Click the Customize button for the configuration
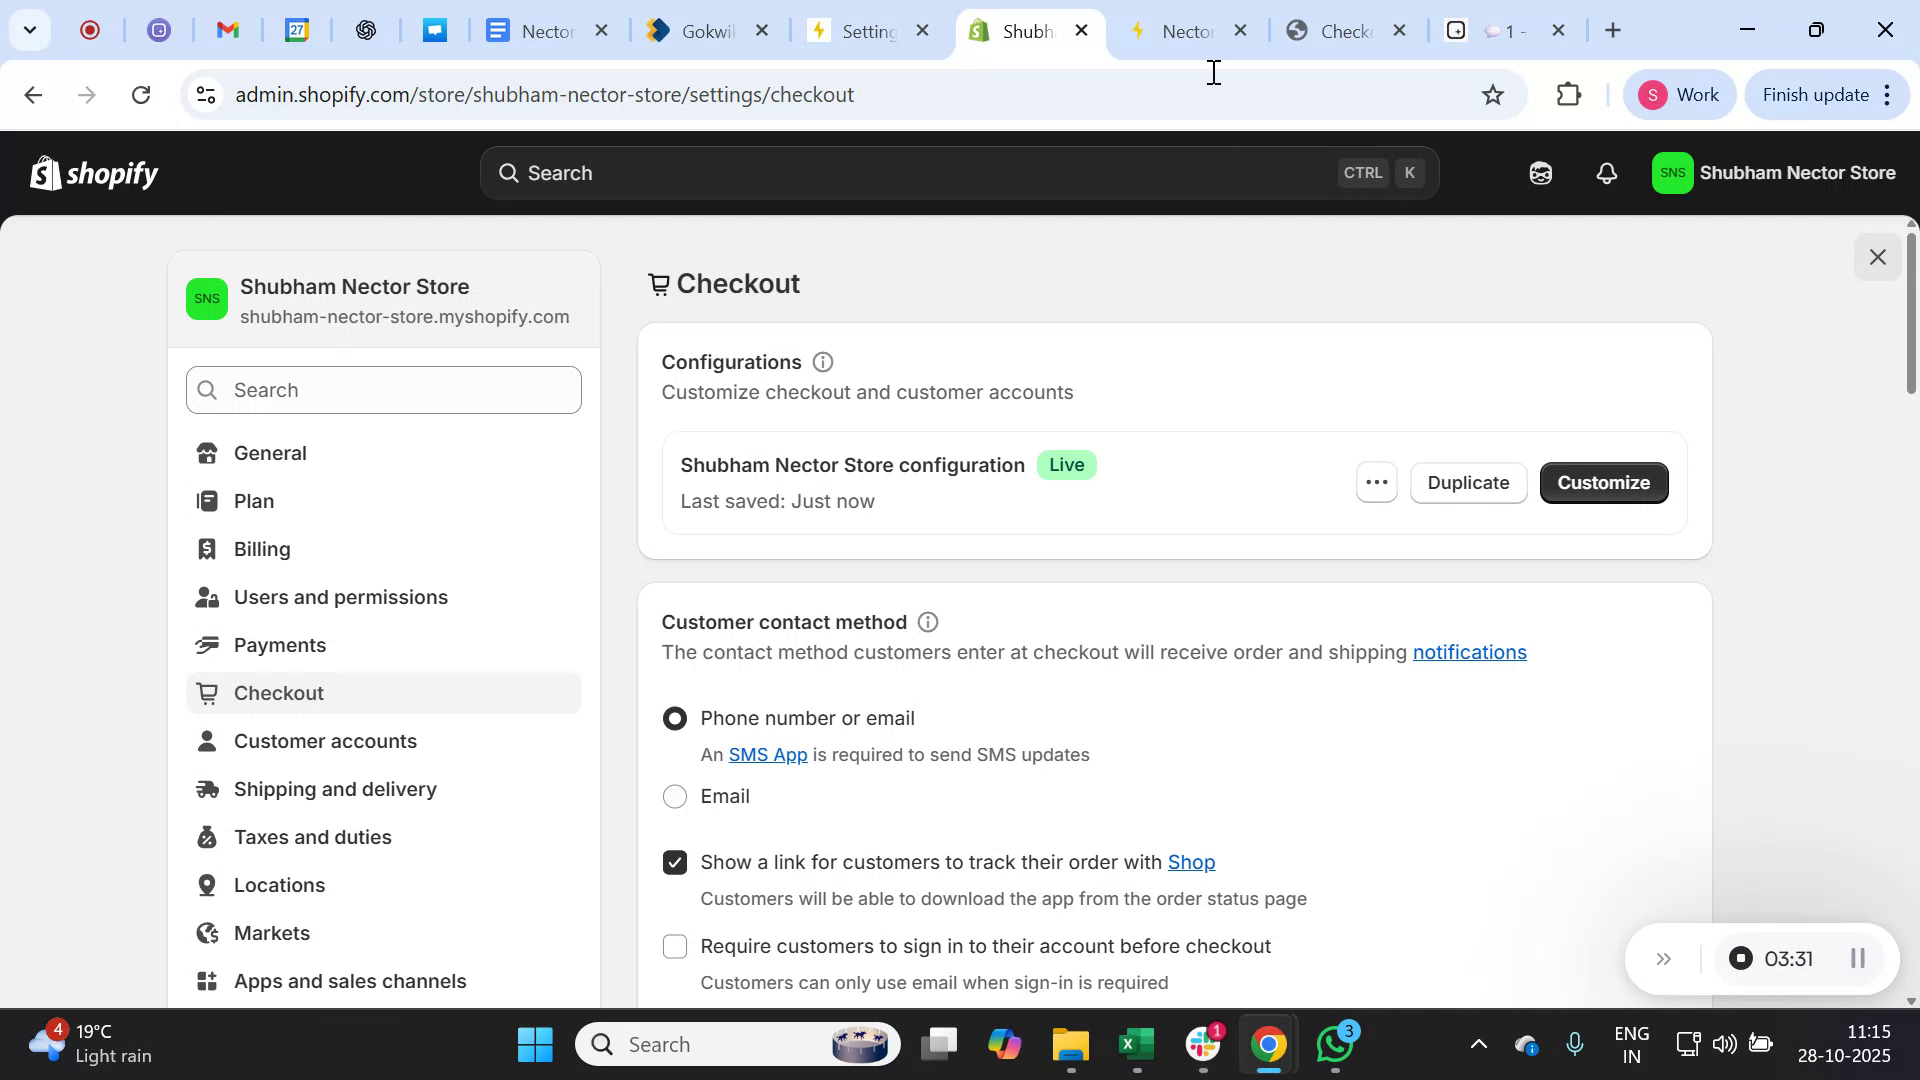 pos(1603,482)
